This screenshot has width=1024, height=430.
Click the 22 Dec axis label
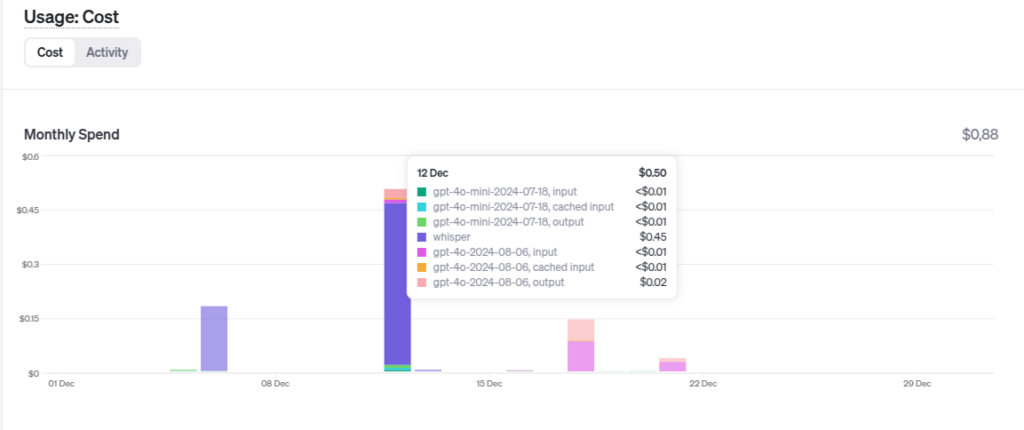(703, 384)
